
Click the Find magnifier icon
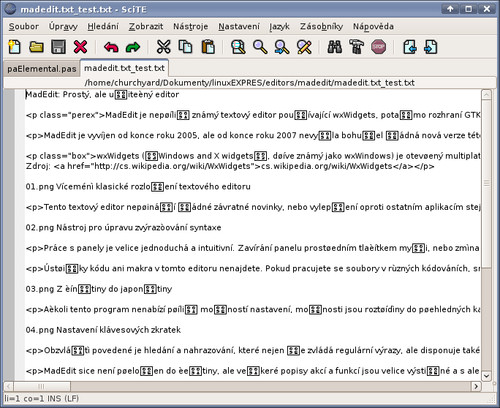click(260, 47)
